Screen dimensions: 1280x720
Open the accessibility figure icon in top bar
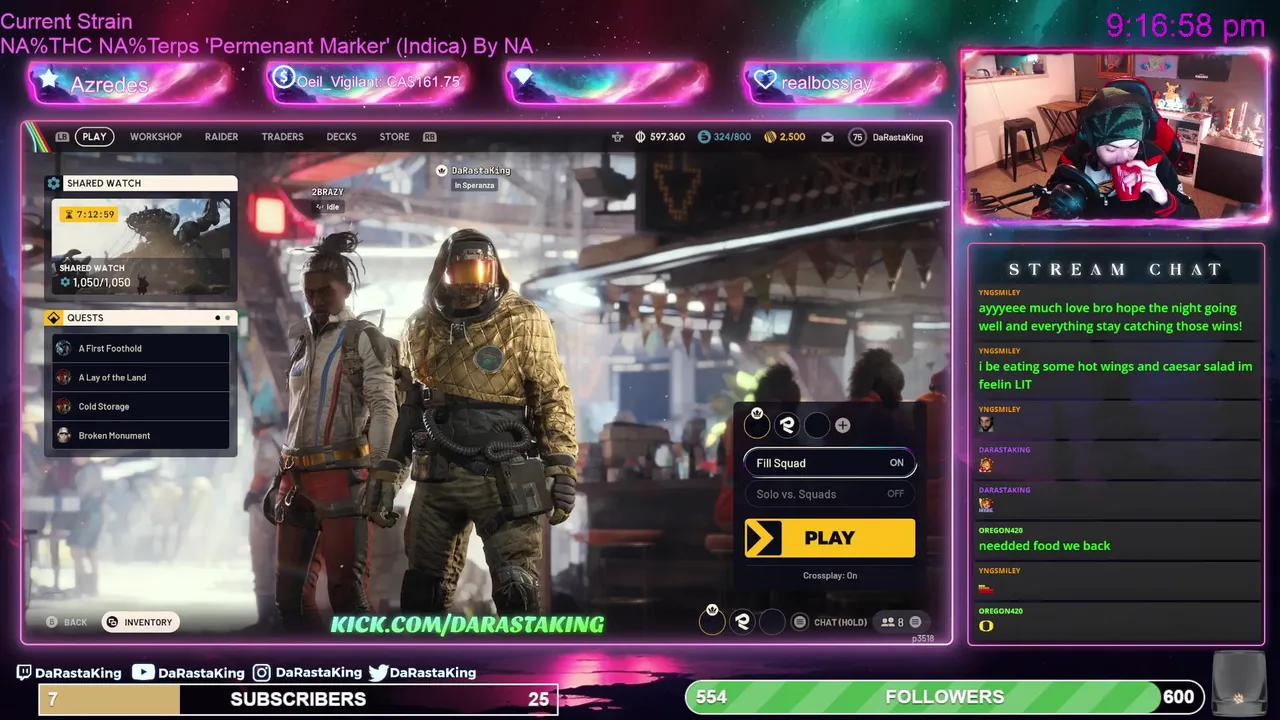(617, 137)
